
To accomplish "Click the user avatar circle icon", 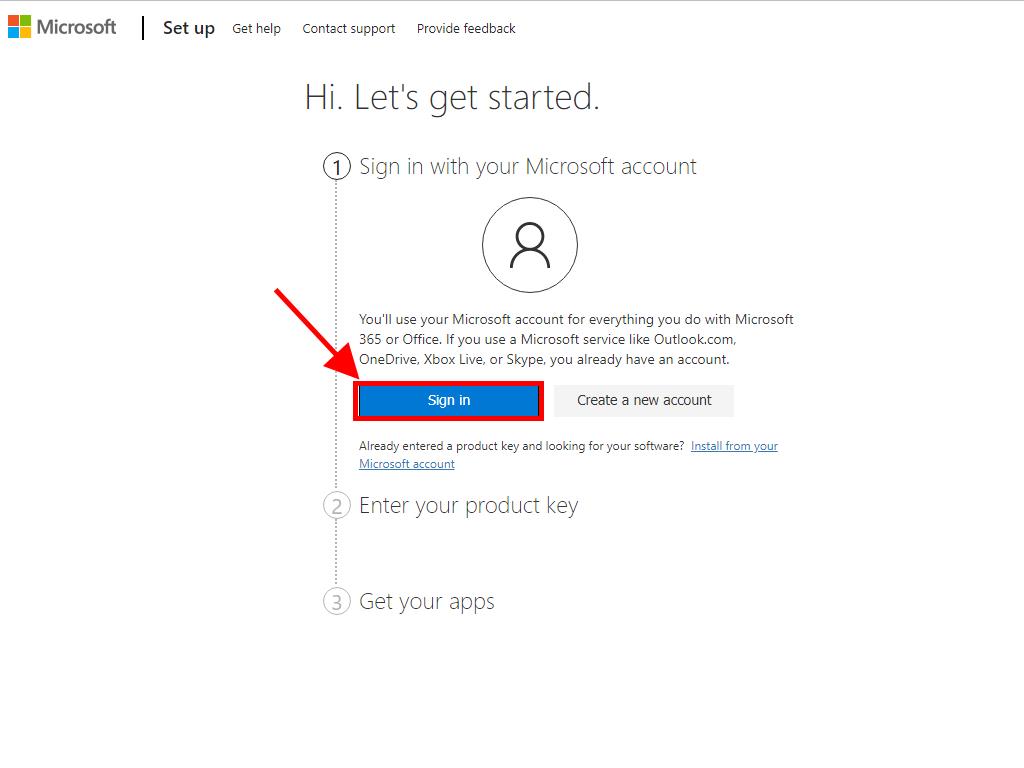I will pyautogui.click(x=529, y=245).
